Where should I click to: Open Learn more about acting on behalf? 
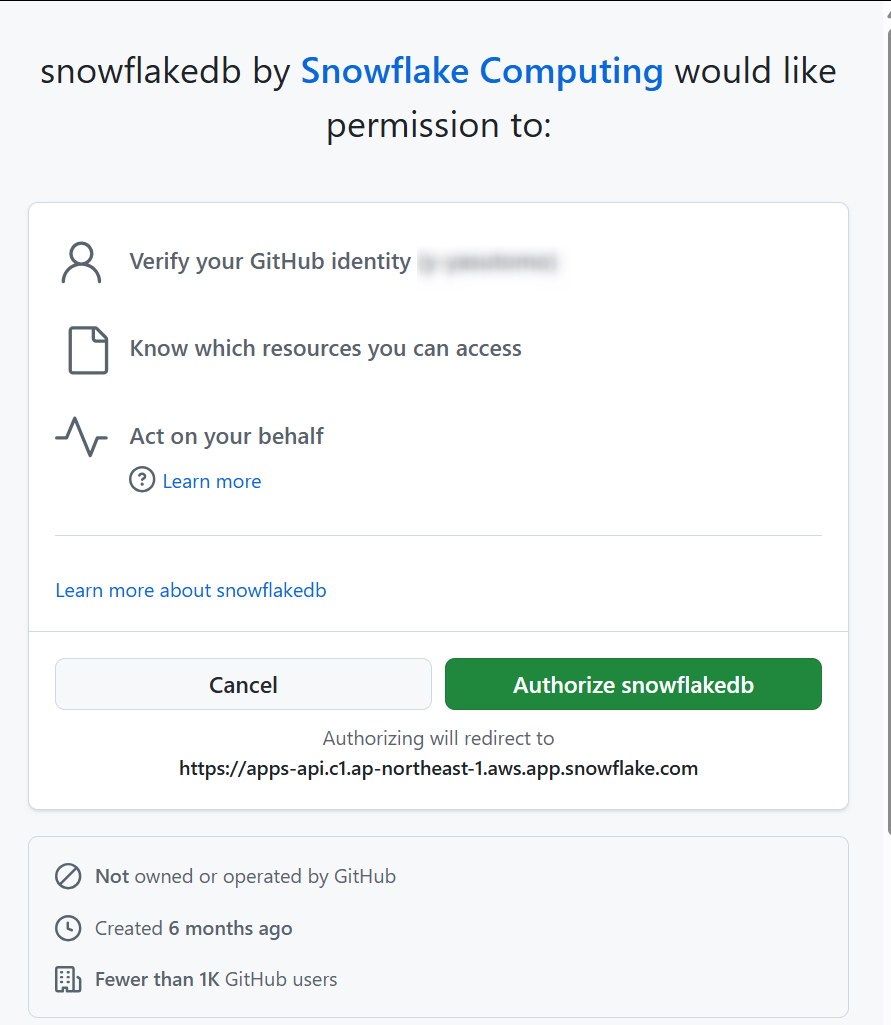[x=212, y=481]
